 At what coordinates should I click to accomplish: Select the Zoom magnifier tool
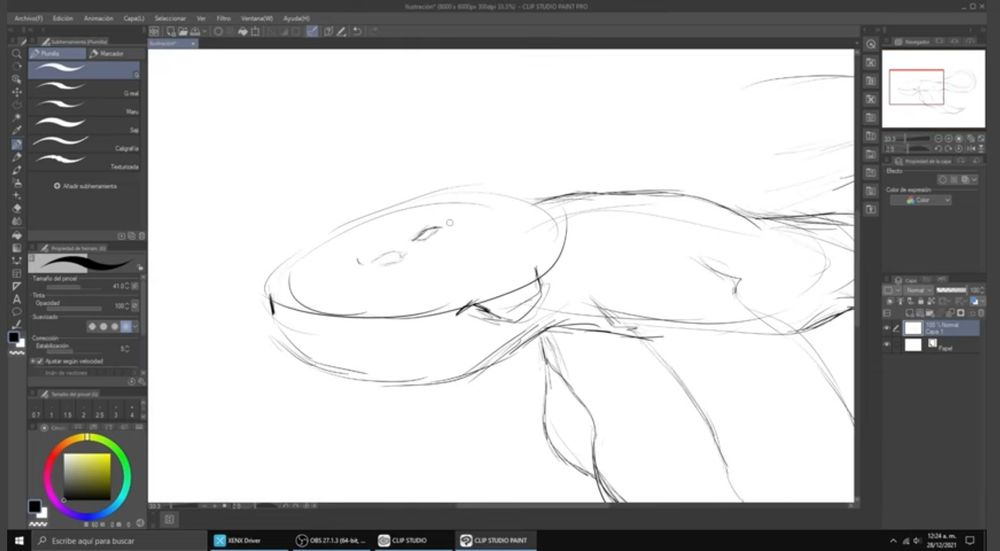click(17, 54)
